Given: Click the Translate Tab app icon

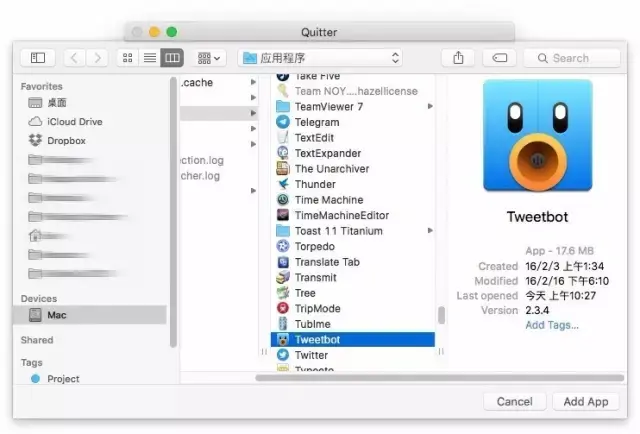Looking at the screenshot, I should tap(283, 262).
